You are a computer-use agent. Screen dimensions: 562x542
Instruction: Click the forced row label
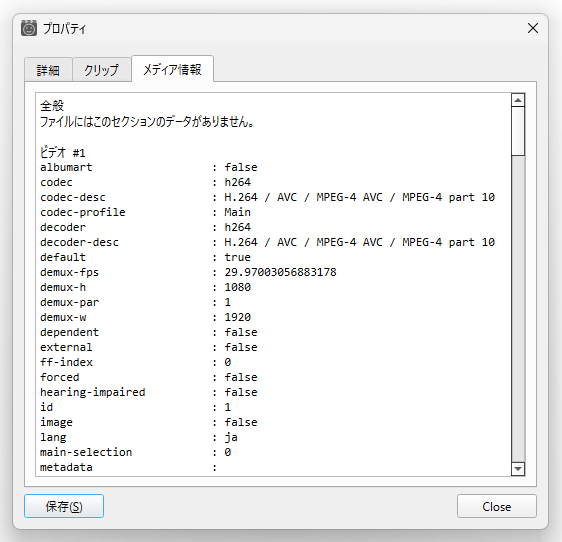59,377
